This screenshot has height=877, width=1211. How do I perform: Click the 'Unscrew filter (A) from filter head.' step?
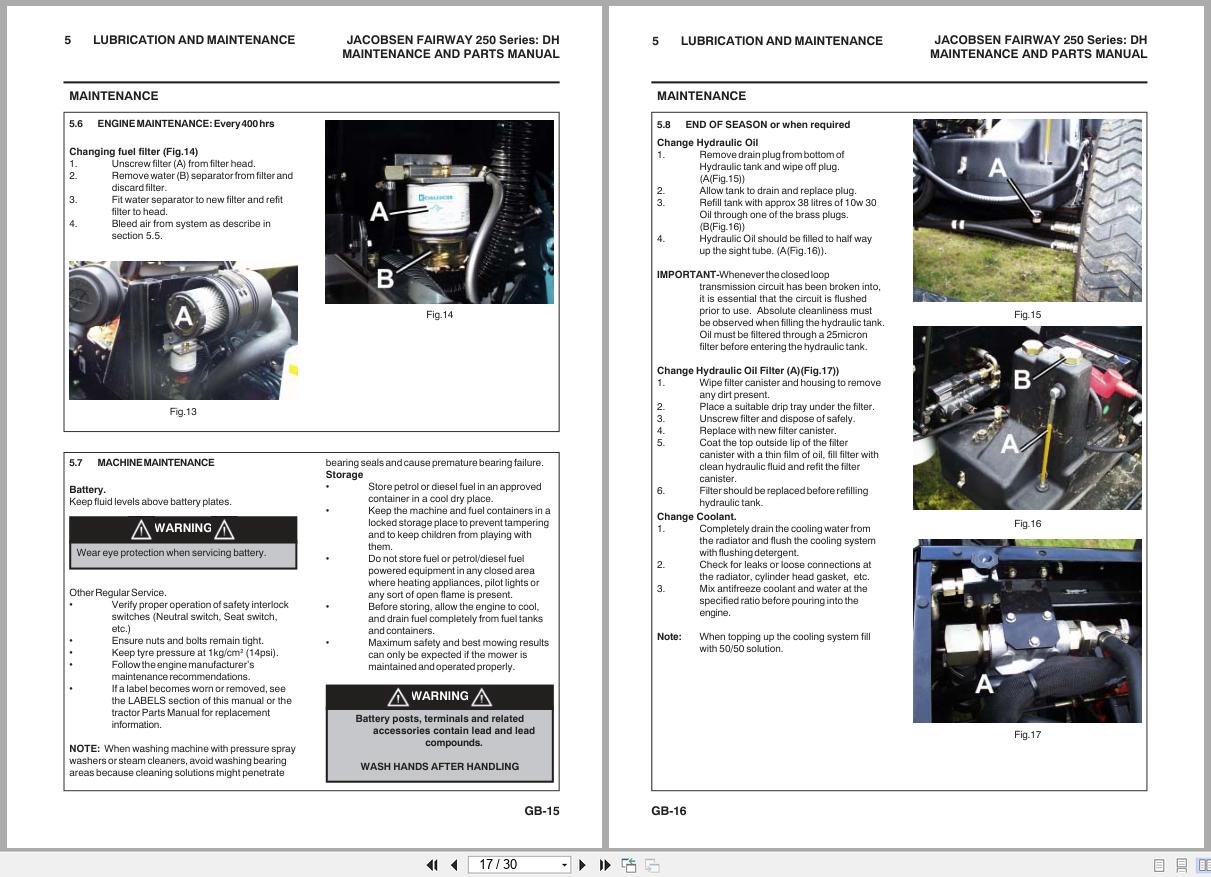[183, 164]
